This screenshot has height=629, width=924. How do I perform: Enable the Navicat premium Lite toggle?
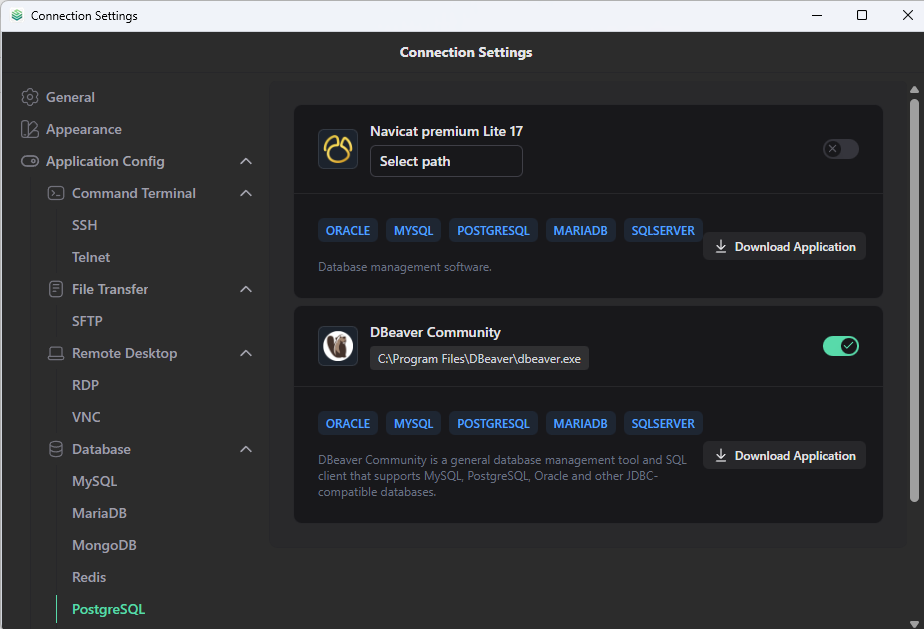pos(840,149)
